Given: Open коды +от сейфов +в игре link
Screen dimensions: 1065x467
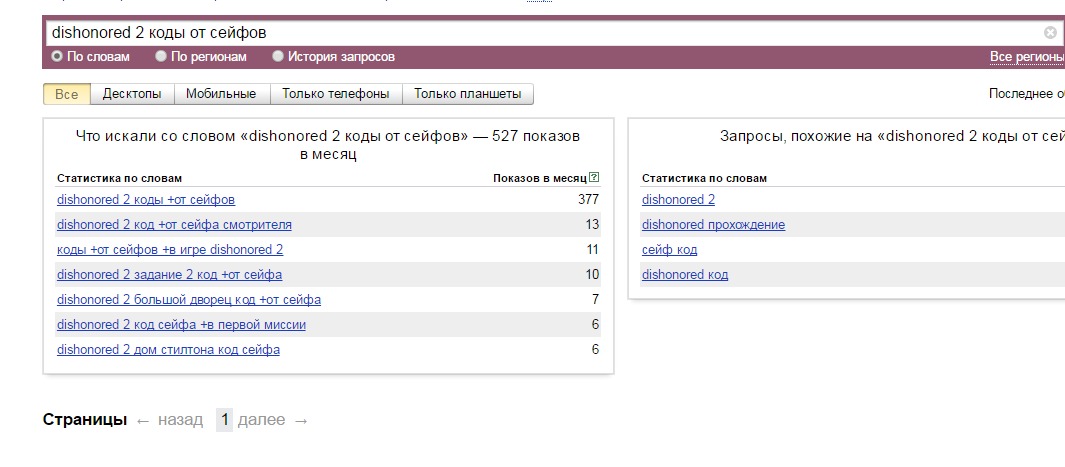Looking at the screenshot, I should (x=170, y=250).
